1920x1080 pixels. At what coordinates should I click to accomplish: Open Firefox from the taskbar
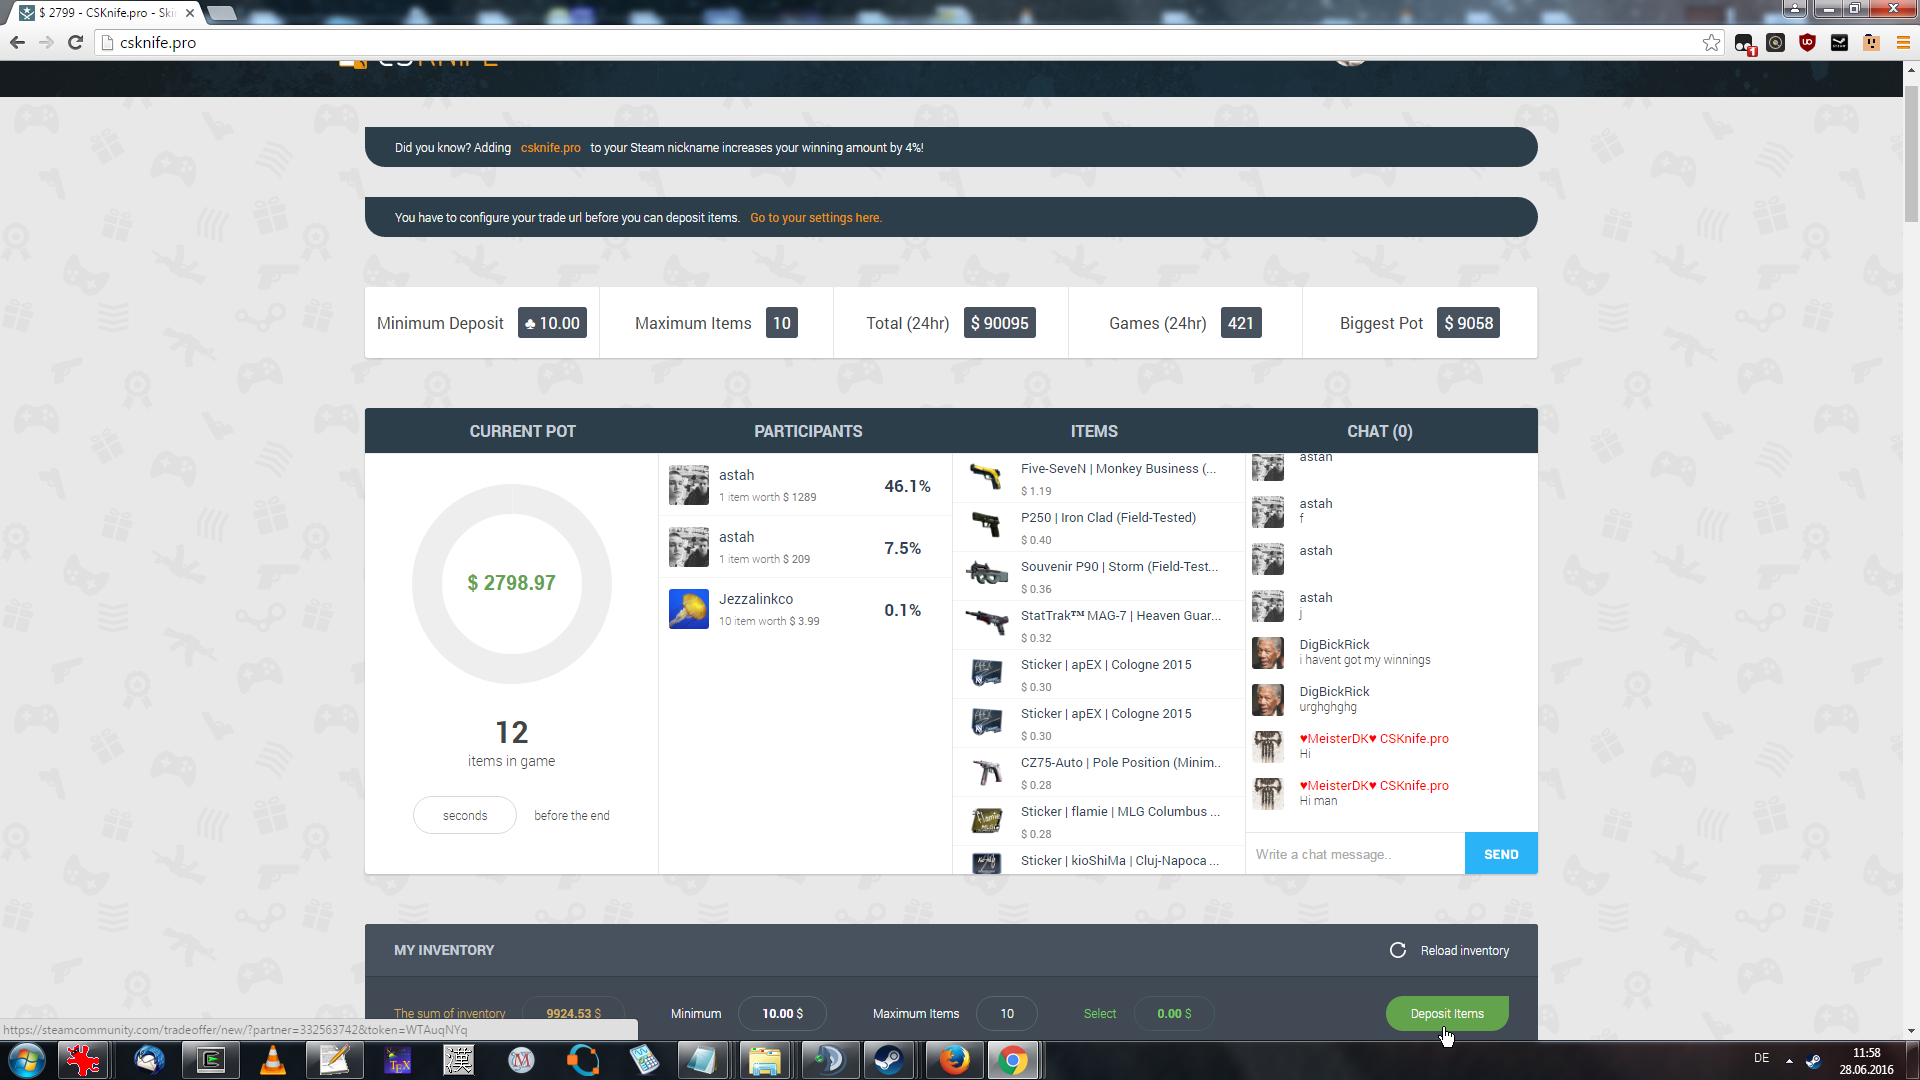pos(953,1060)
